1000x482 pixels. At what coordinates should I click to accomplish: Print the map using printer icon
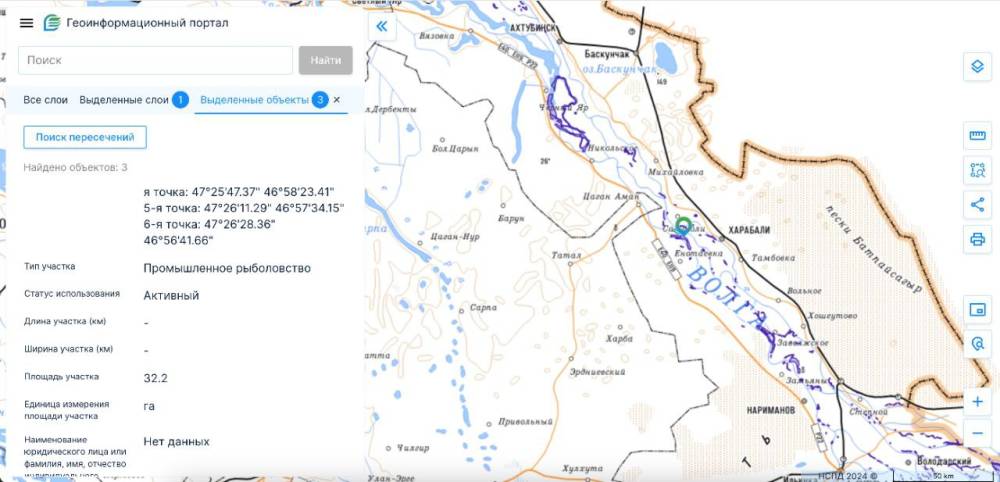click(977, 239)
